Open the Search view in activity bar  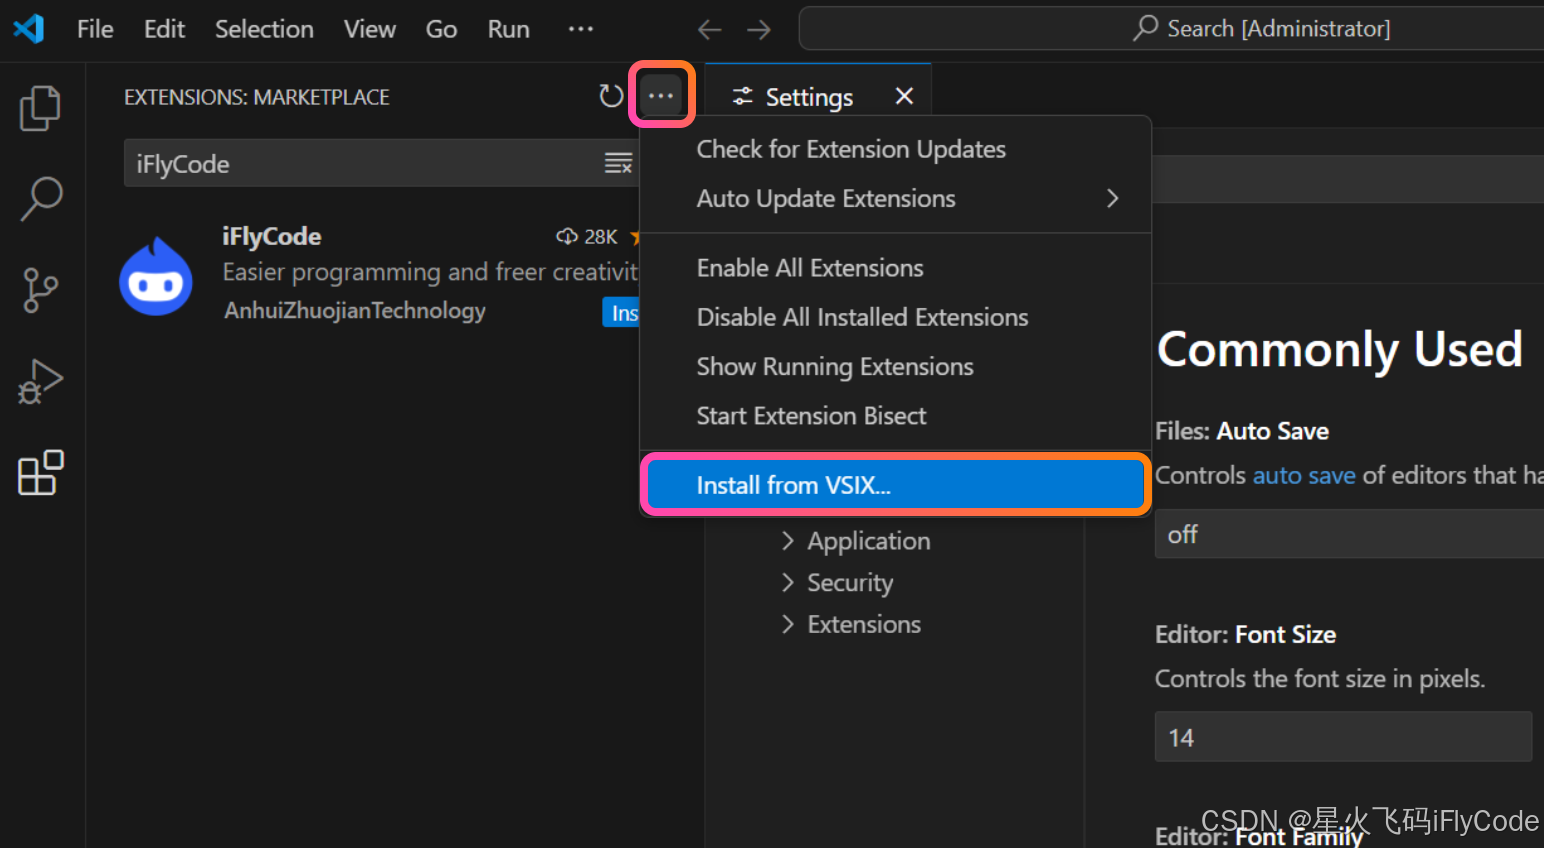point(41,199)
